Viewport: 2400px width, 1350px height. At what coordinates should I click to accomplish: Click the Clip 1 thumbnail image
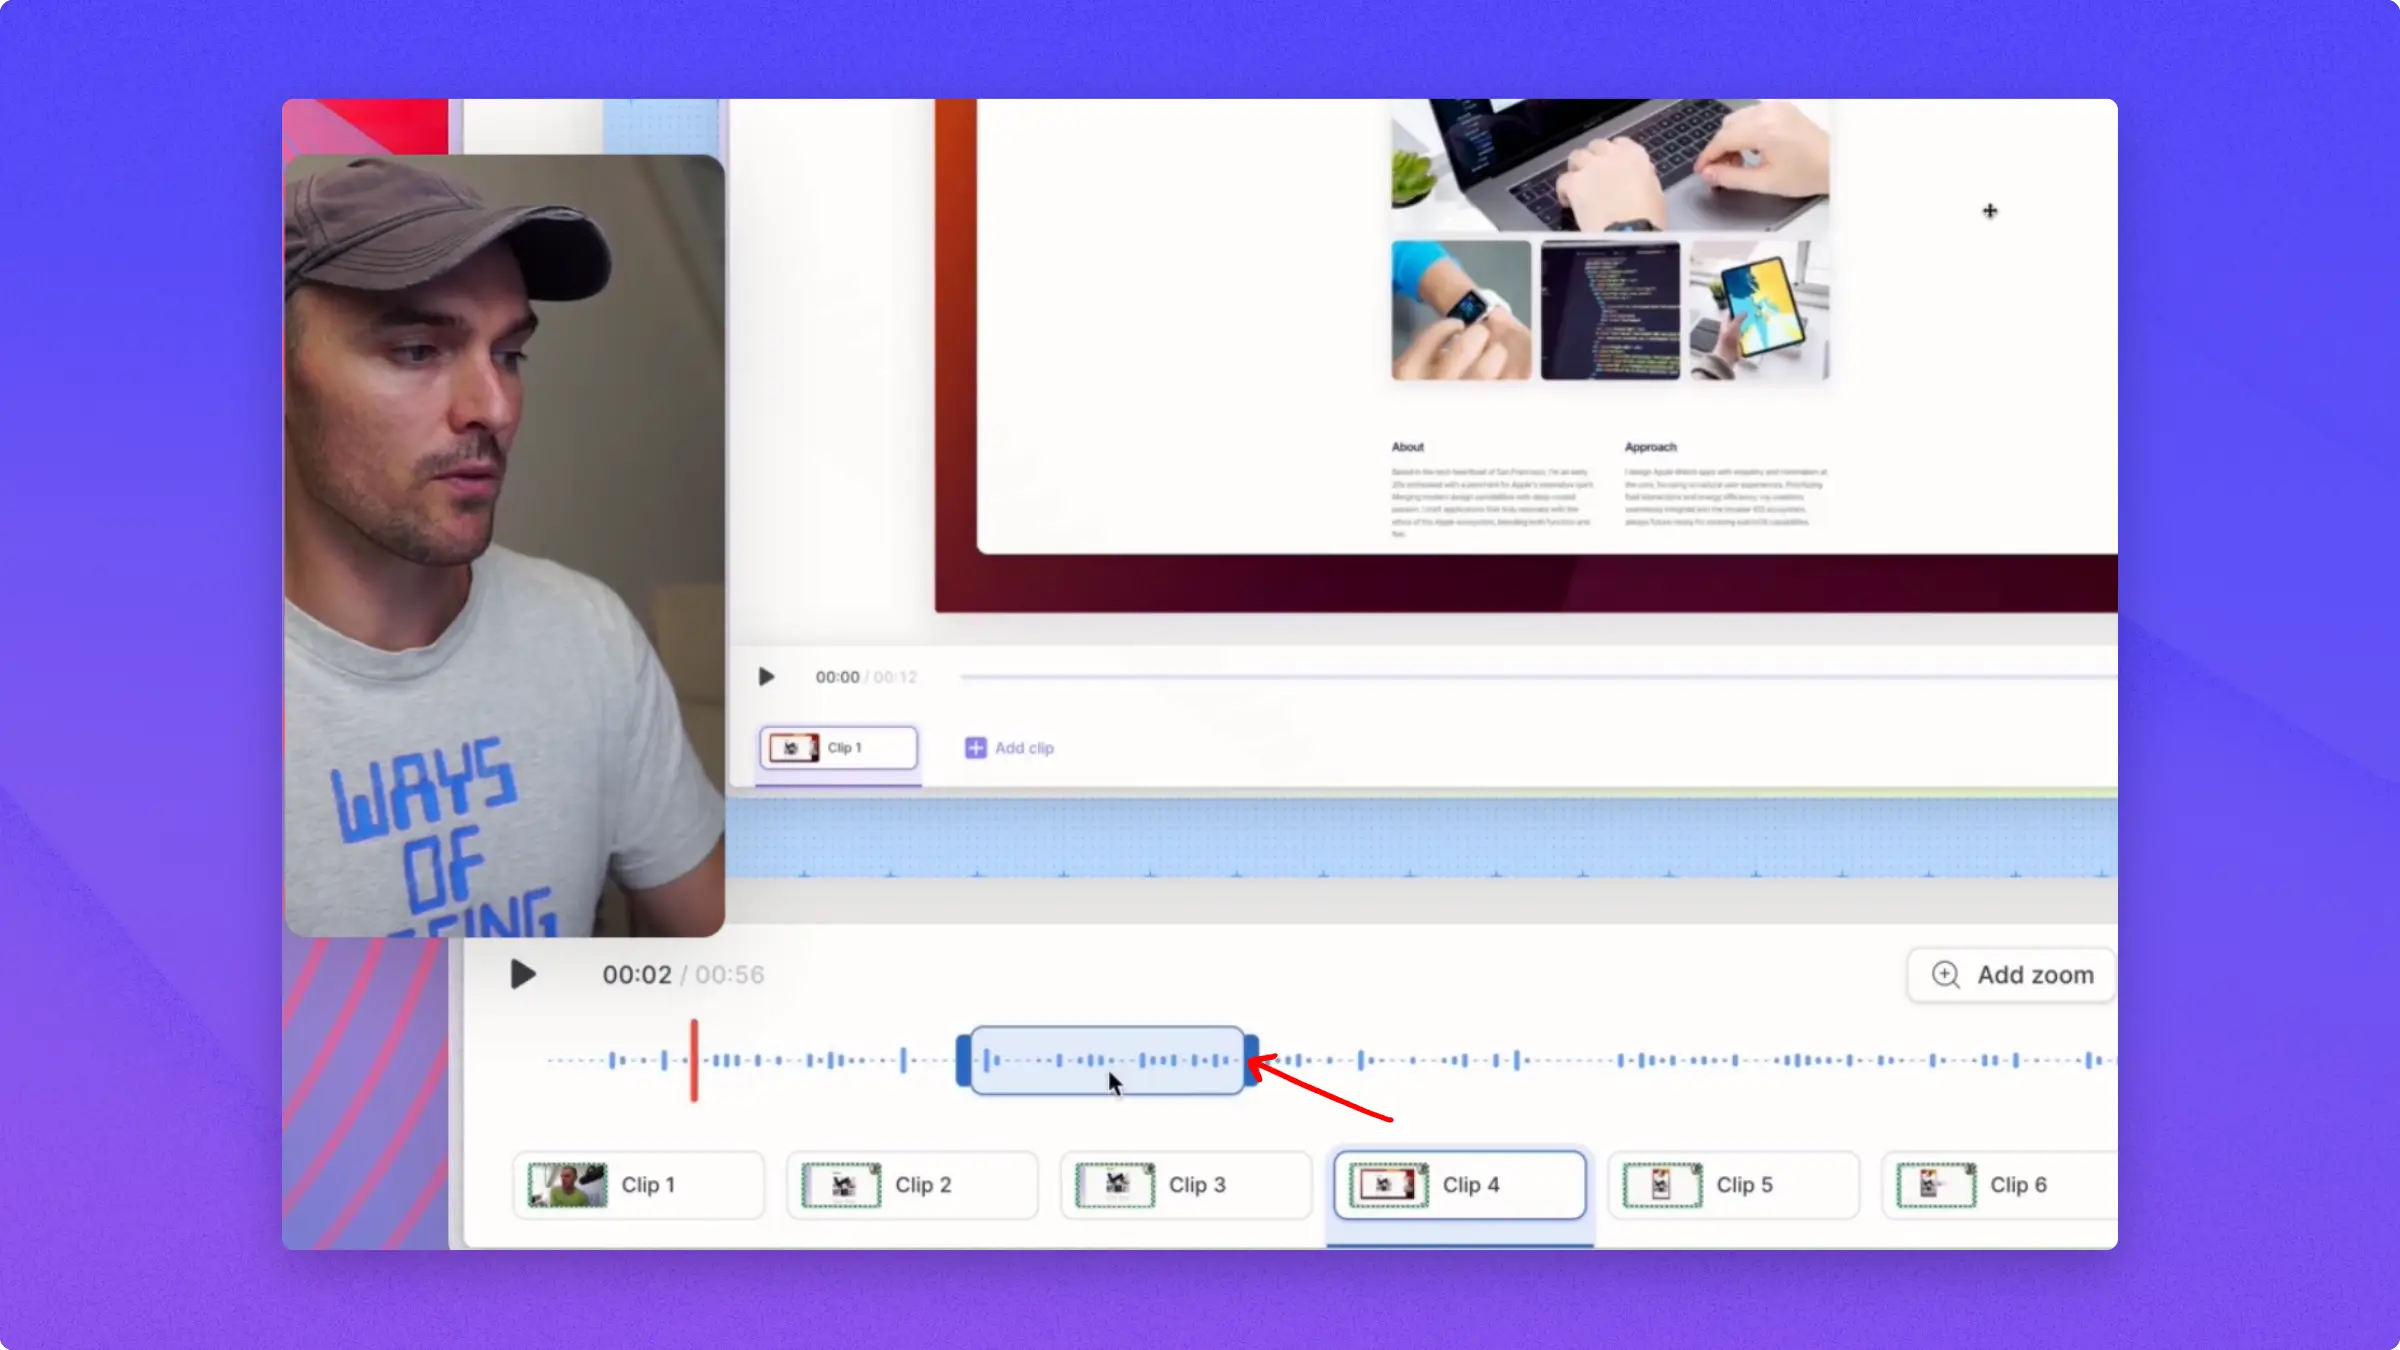(567, 1185)
